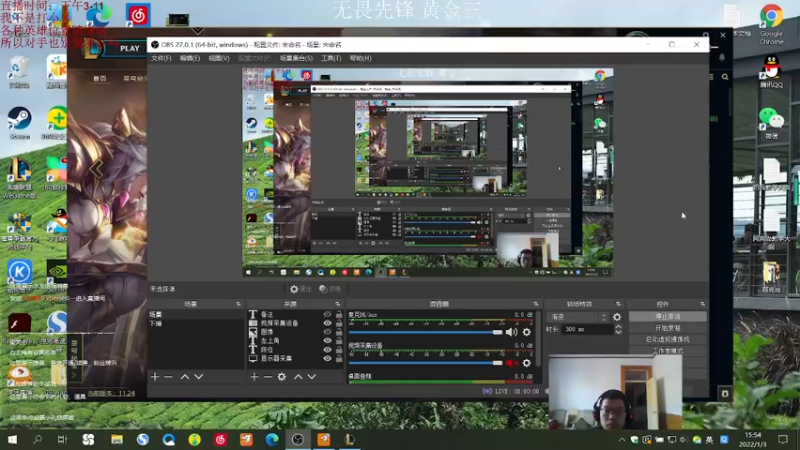Open audio settings gear for 视频采集设备 mixer channel
The height and width of the screenshot is (450, 800).
(527, 363)
